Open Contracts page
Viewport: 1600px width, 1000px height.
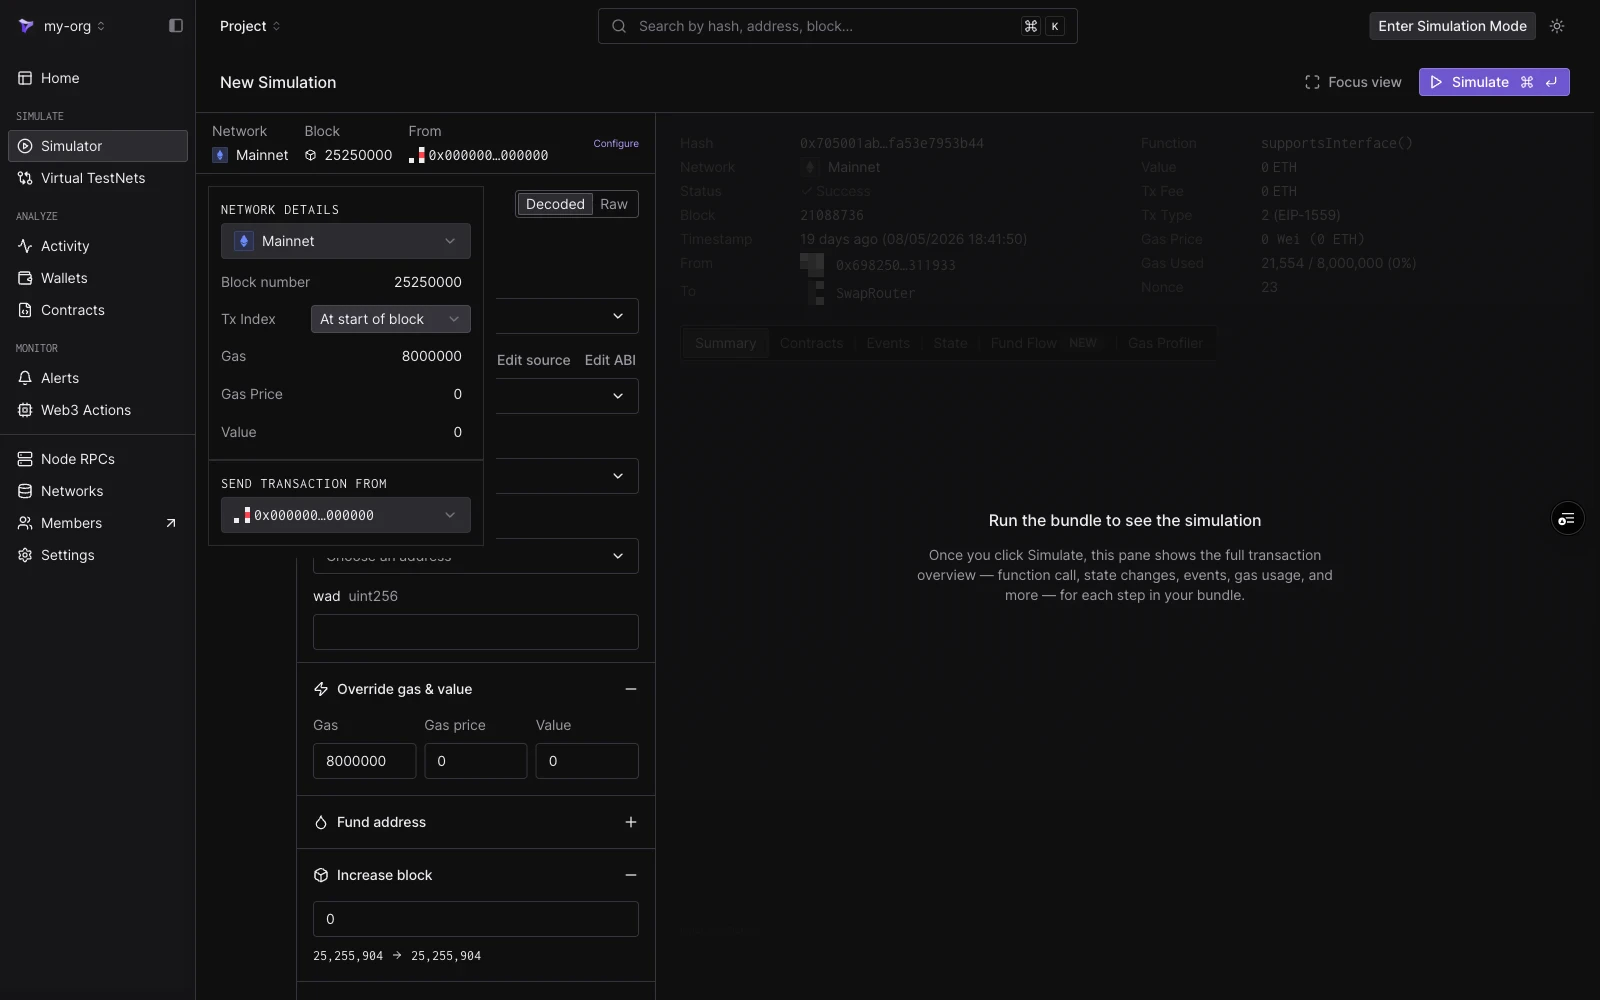tap(98, 310)
